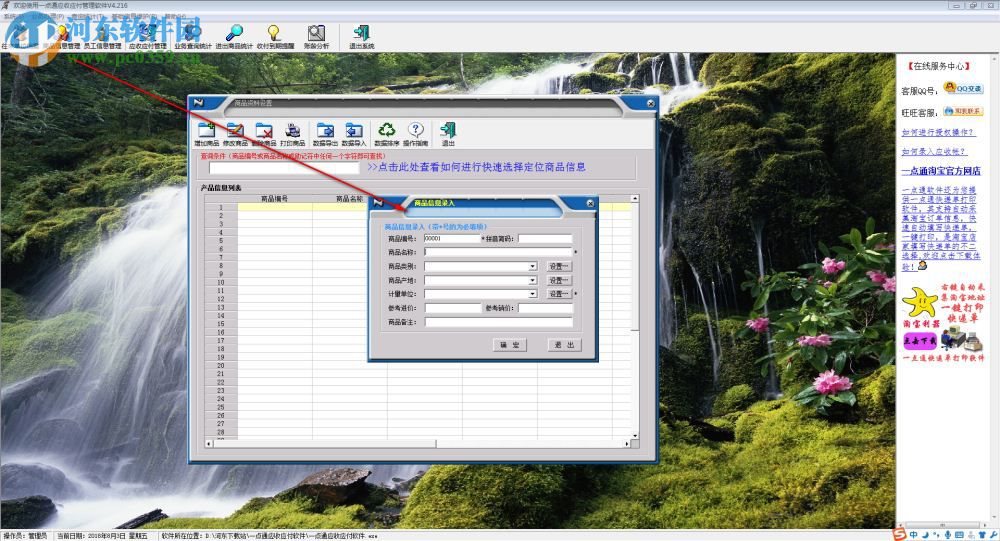
Task: Open 进出商品统计 magnifier icon in main toolbar
Action: pos(234,37)
